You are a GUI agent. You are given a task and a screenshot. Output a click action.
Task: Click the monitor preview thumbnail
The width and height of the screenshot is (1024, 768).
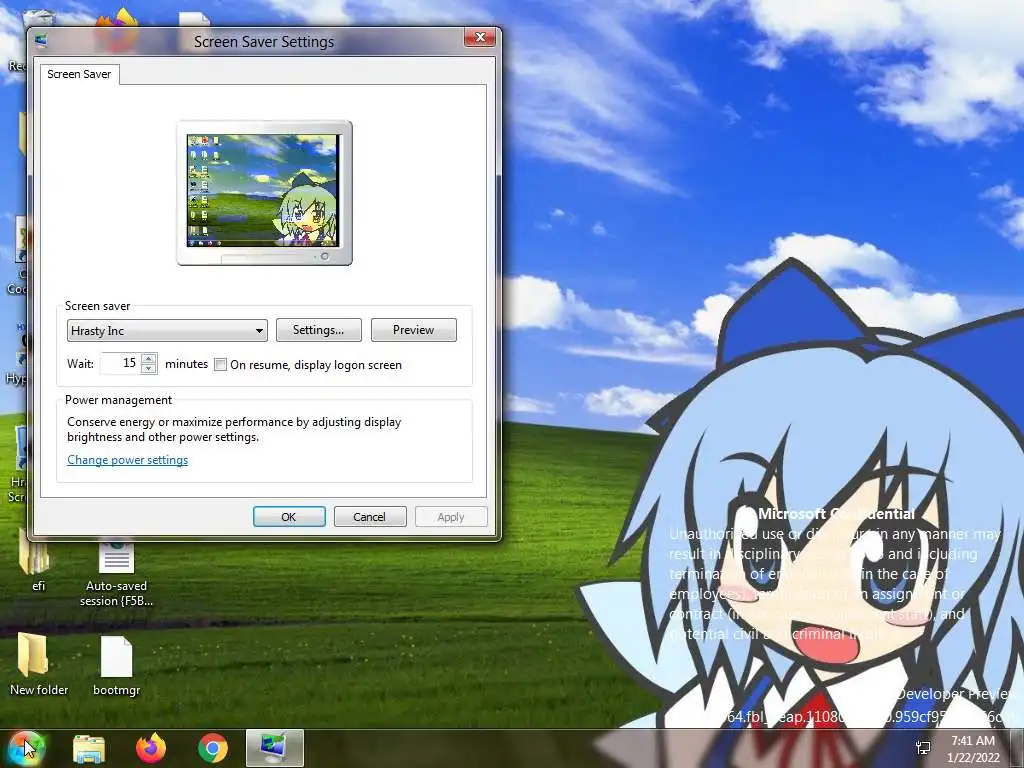[264, 193]
